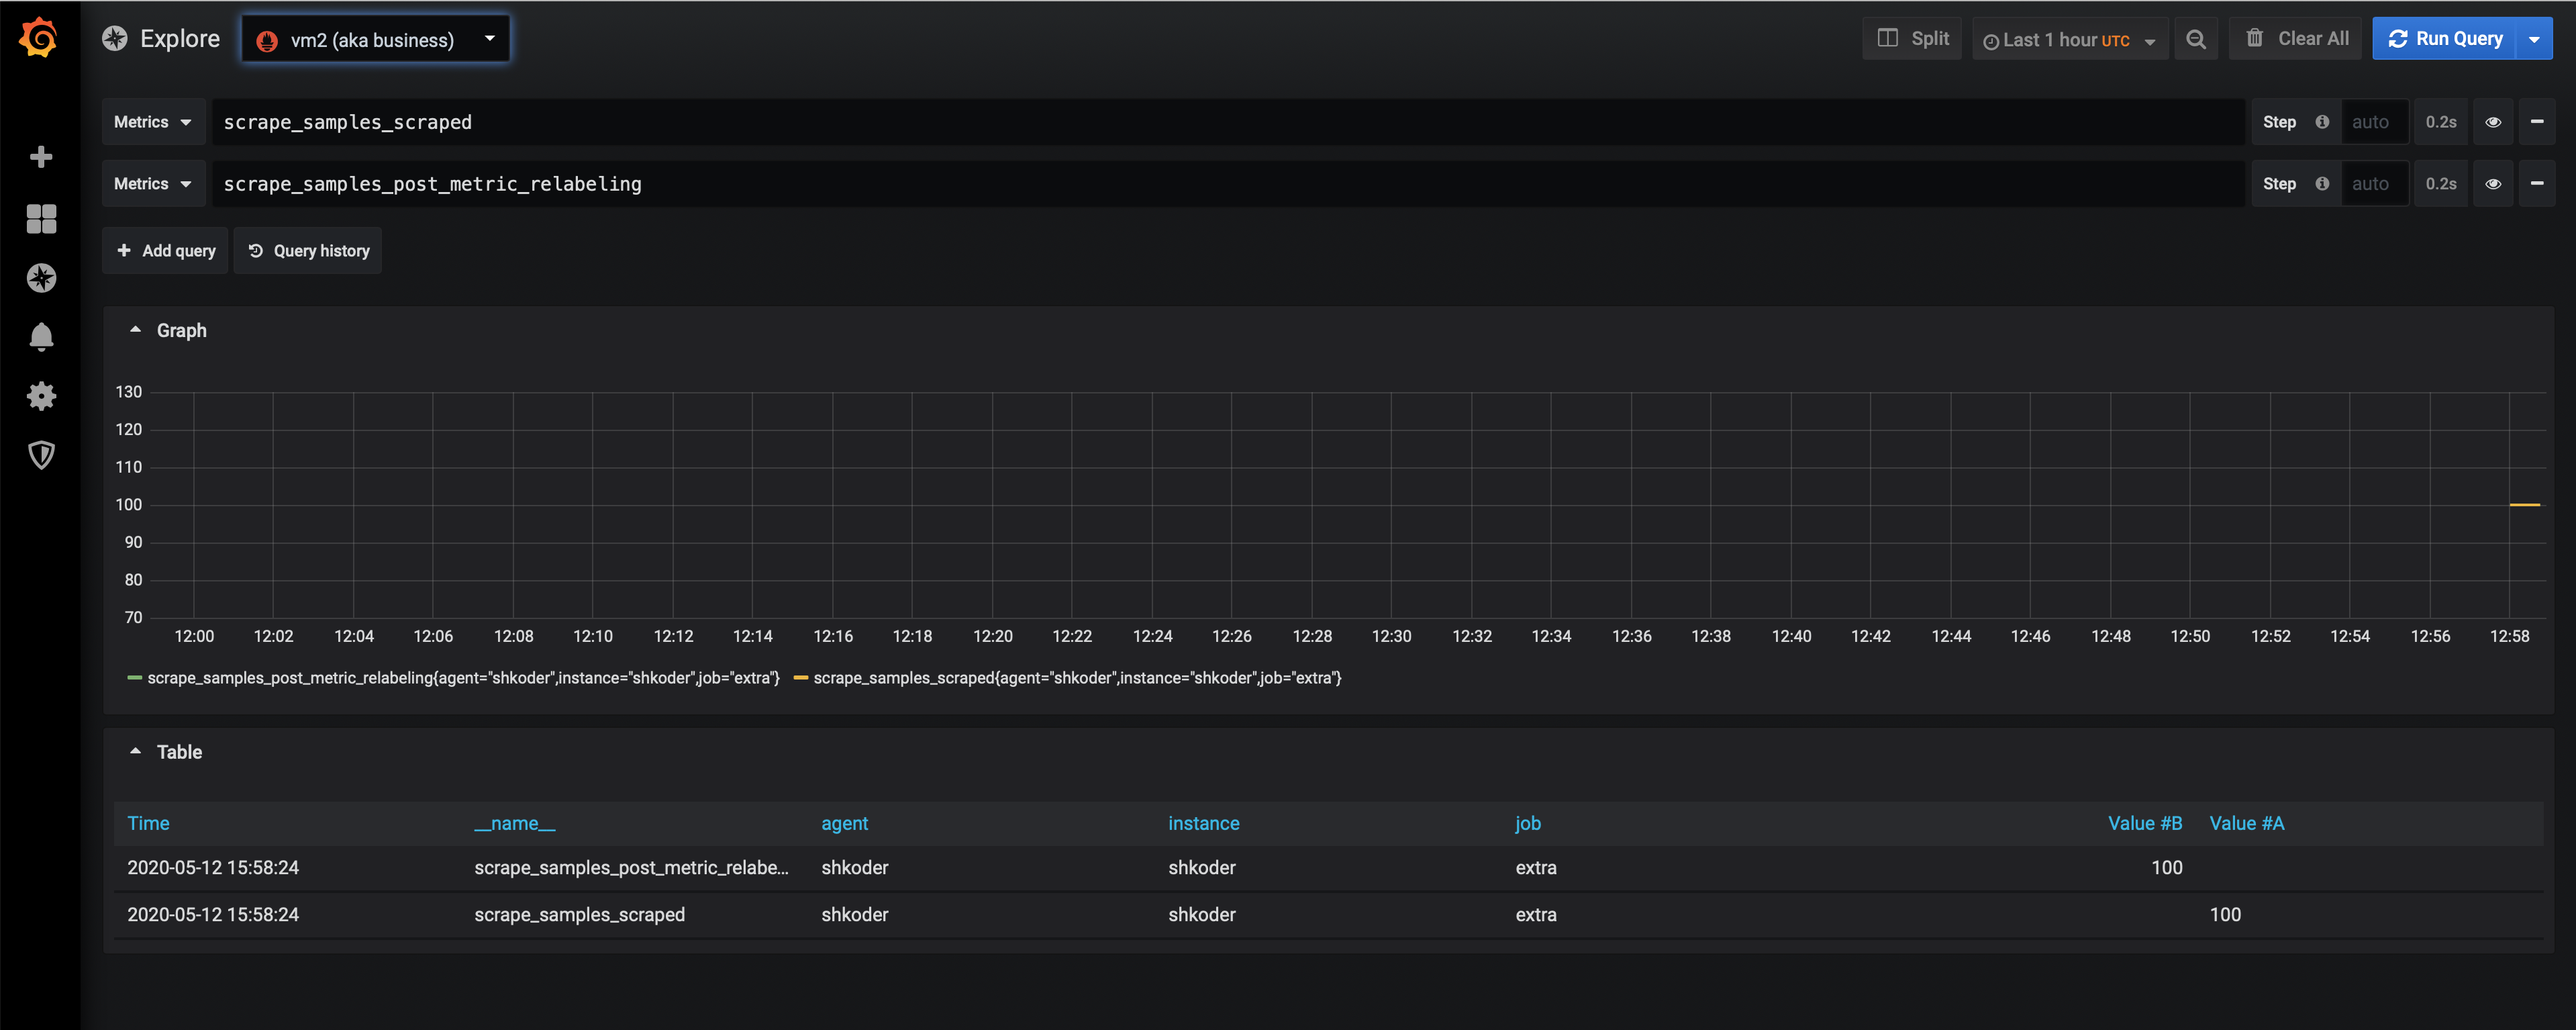Sort table by job column
Image resolution: width=2576 pixels, height=1030 pixels.
pos(1527,824)
